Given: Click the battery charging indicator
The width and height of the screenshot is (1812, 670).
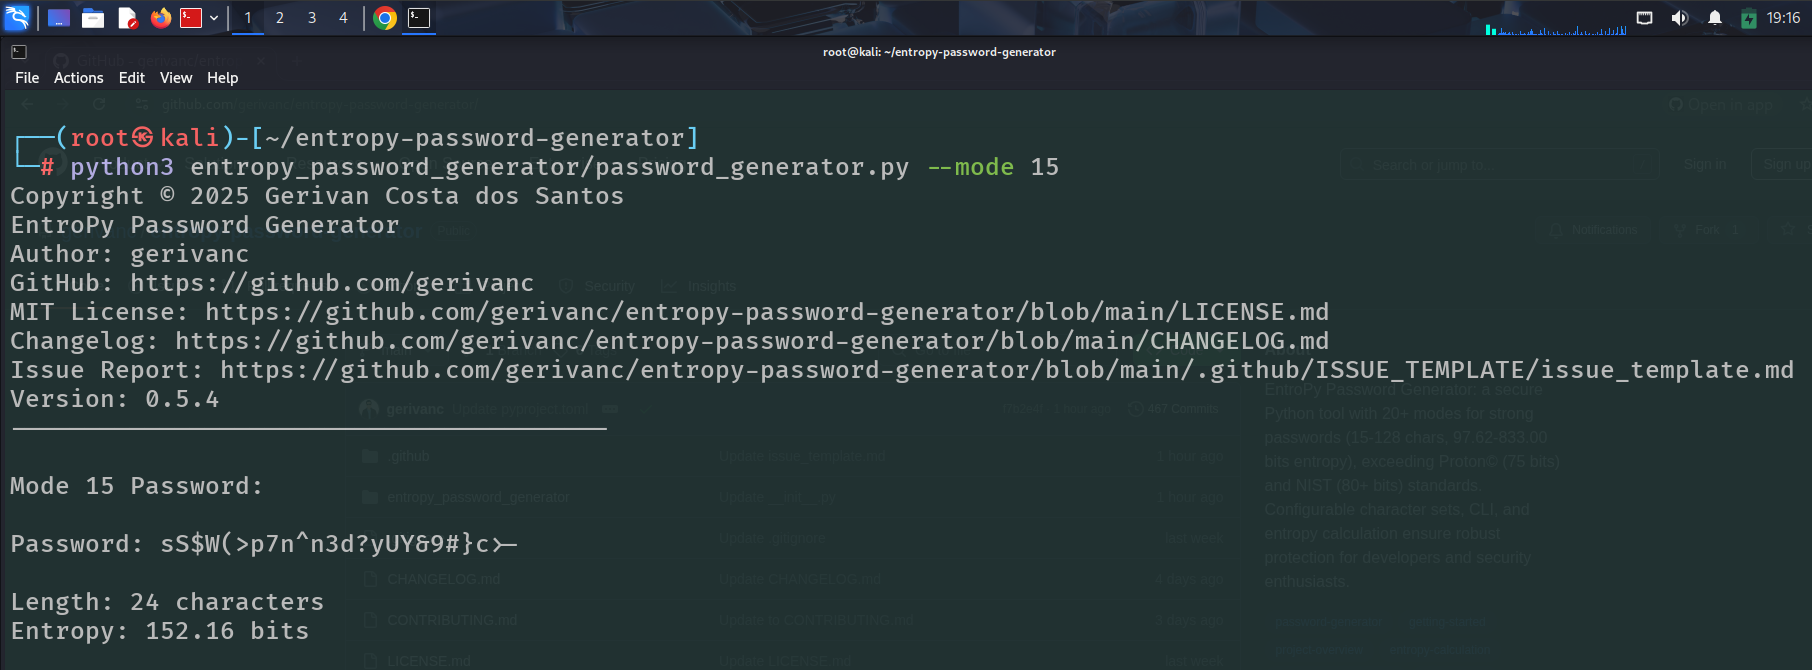Looking at the screenshot, I should pos(1749,18).
